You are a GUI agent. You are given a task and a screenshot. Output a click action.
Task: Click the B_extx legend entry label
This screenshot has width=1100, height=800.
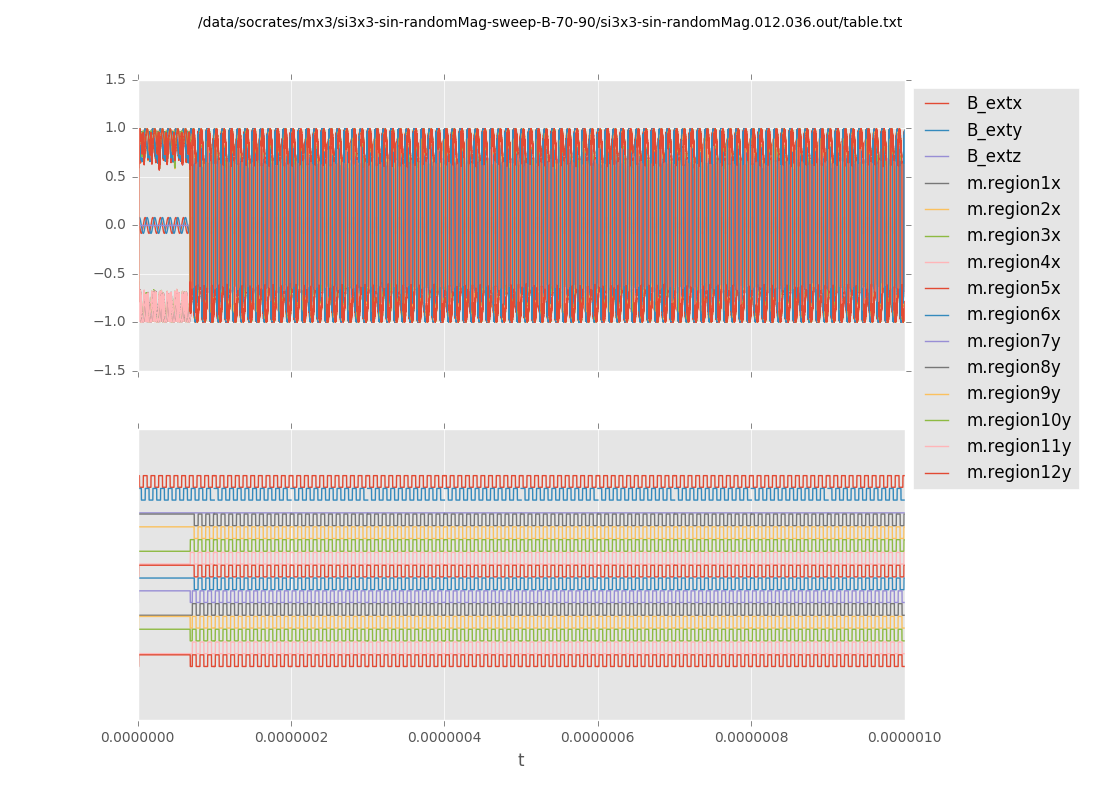(993, 103)
